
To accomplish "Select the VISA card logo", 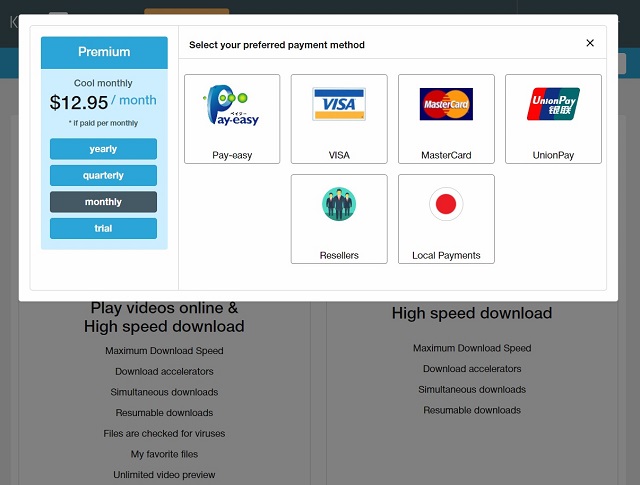I will pos(339,104).
